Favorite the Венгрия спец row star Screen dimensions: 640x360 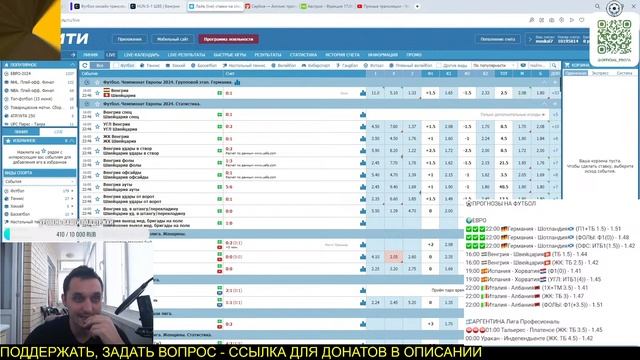[x=97, y=115]
